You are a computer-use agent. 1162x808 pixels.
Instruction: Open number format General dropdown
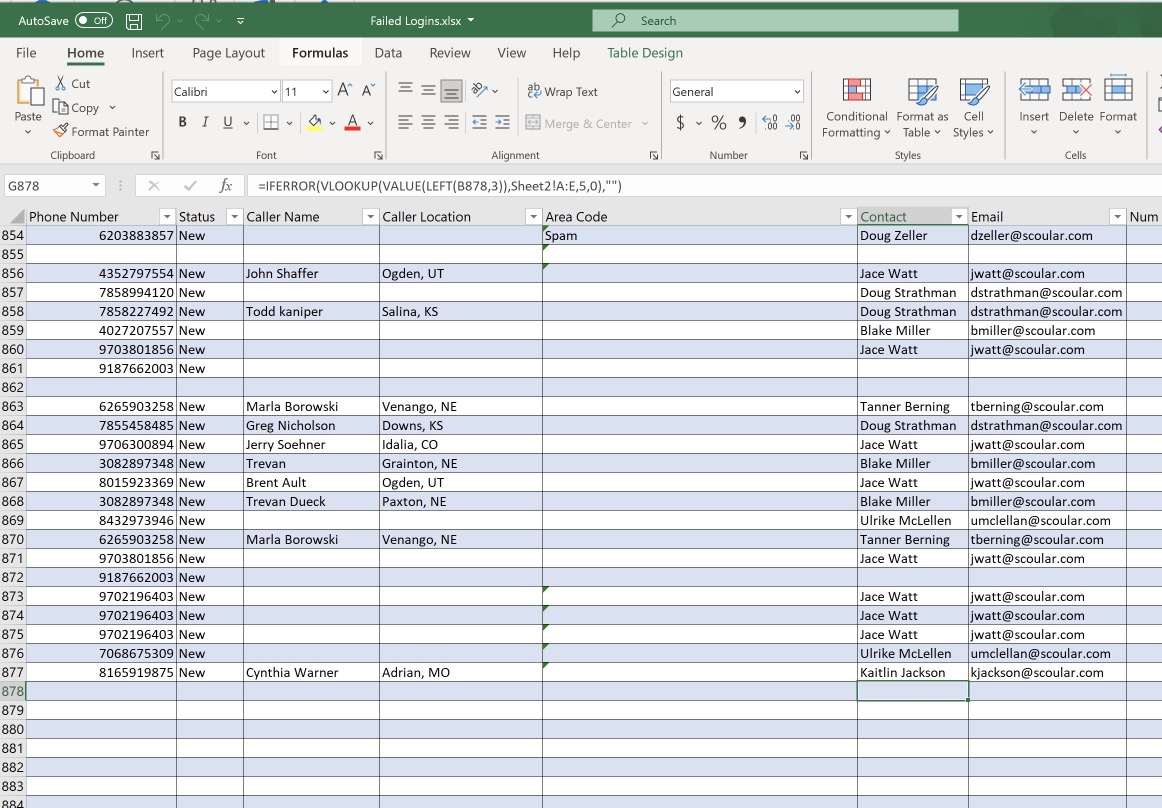click(x=797, y=92)
